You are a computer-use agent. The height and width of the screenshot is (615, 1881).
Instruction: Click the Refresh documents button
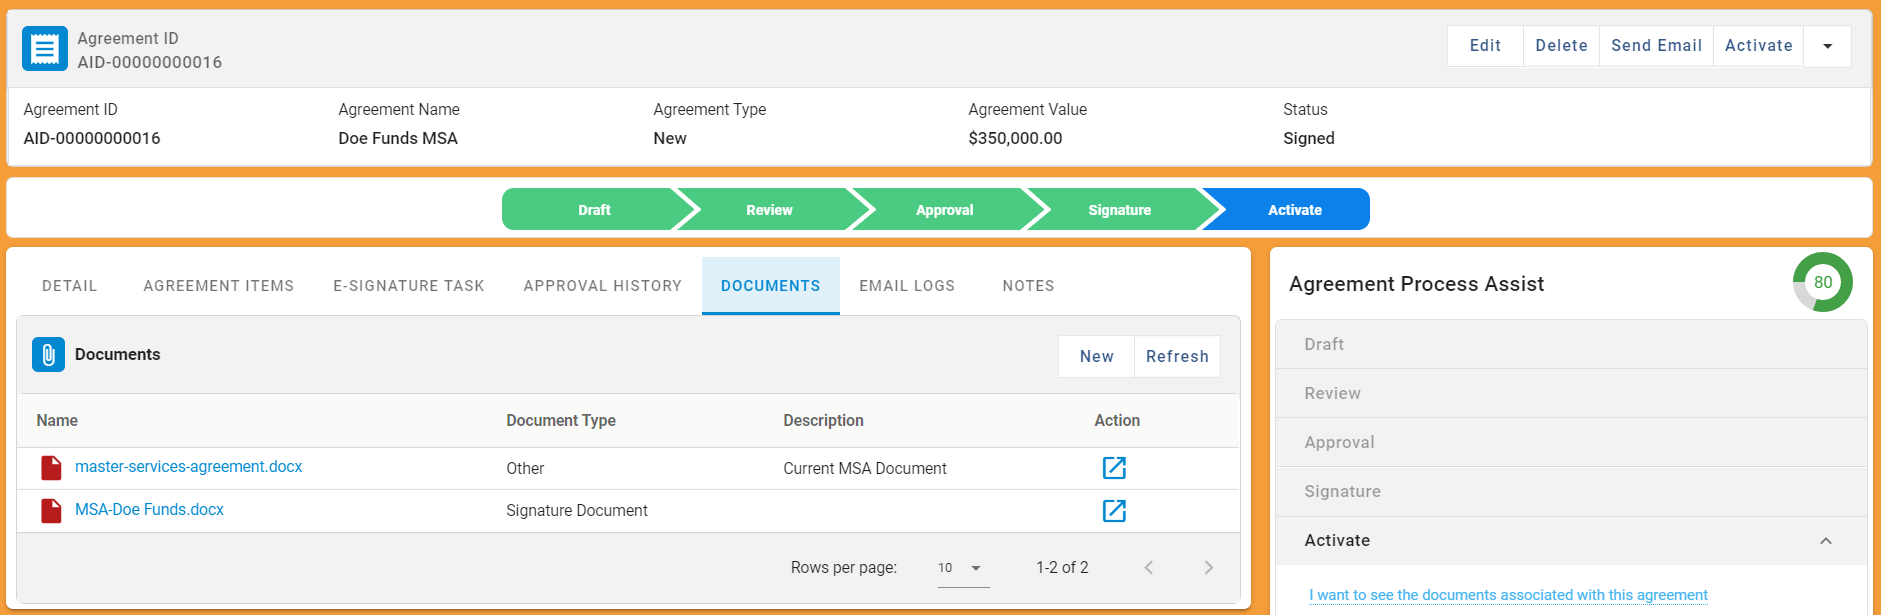(1177, 357)
